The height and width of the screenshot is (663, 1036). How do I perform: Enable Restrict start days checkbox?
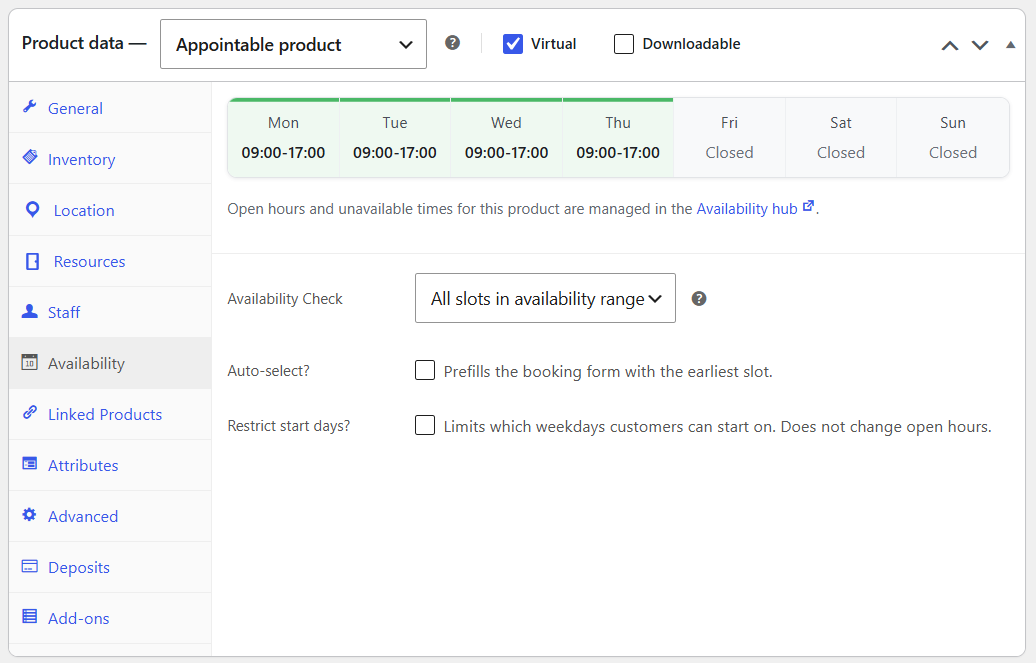coord(425,425)
